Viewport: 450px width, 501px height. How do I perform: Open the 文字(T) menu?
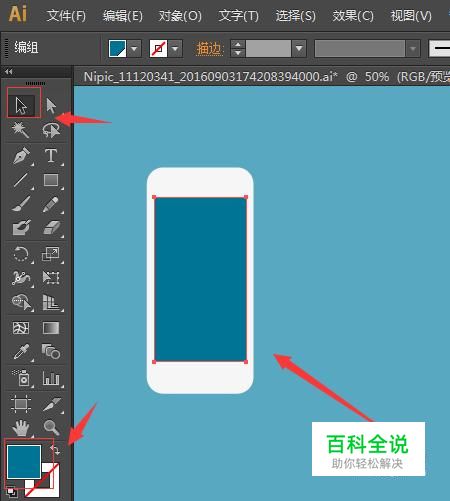[238, 16]
